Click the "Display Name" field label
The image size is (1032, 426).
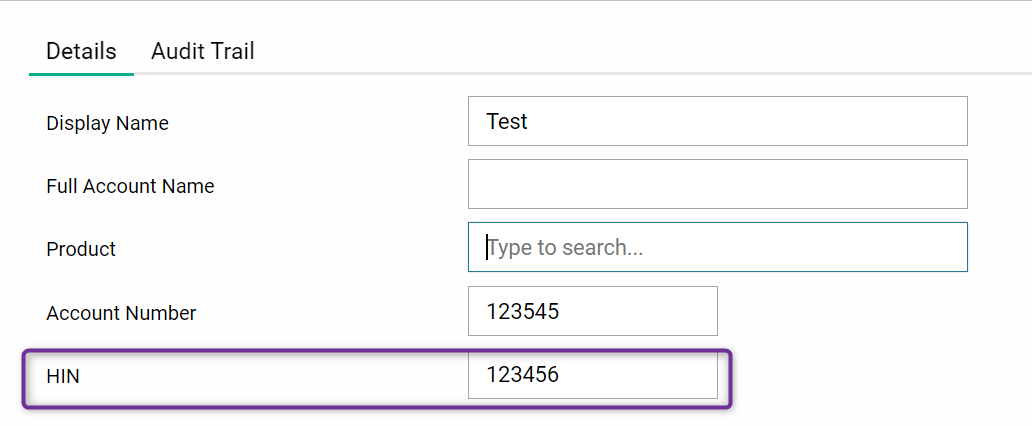pyautogui.click(x=107, y=123)
